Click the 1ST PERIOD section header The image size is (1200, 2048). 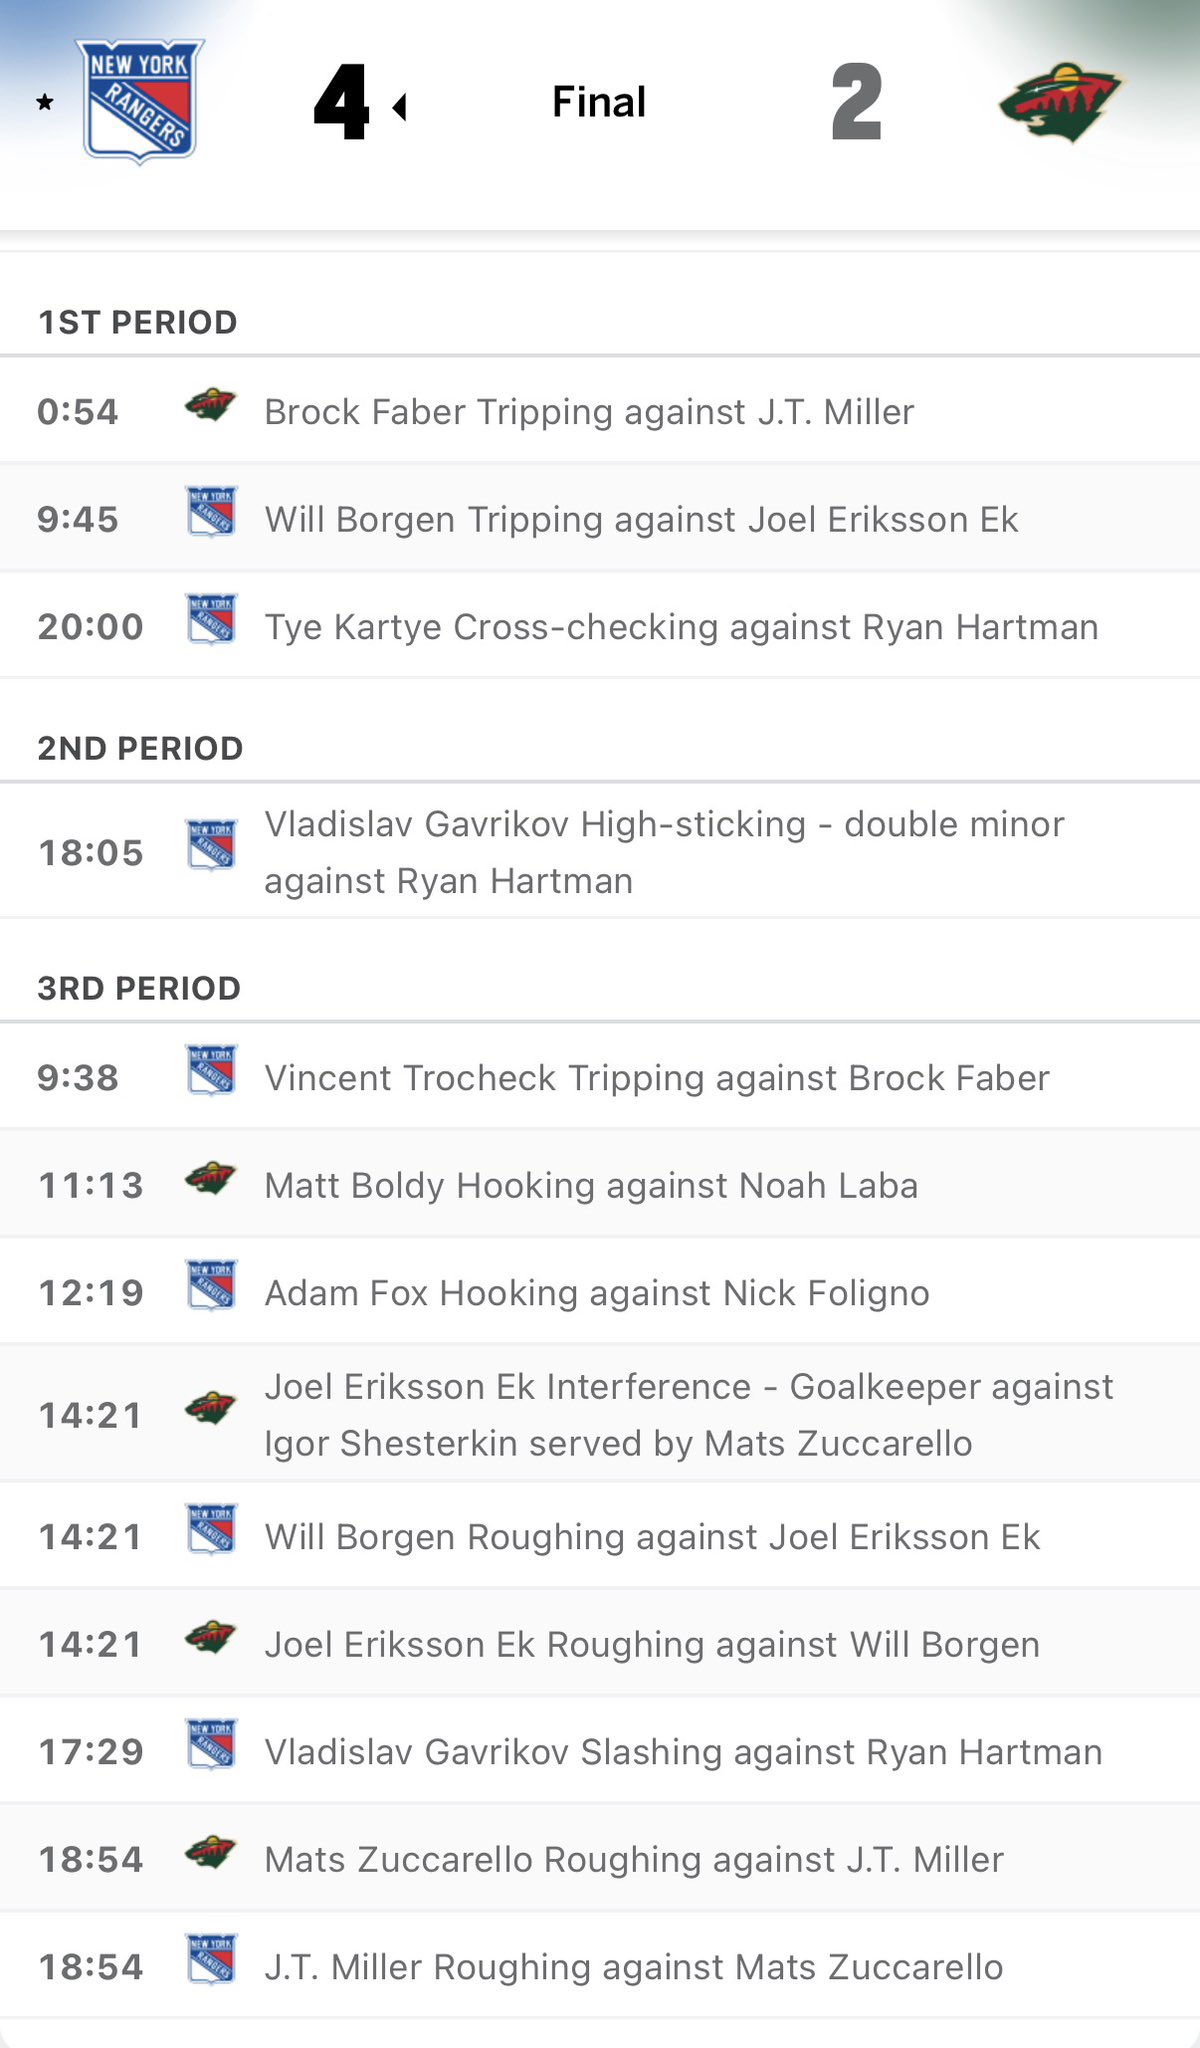tap(138, 322)
